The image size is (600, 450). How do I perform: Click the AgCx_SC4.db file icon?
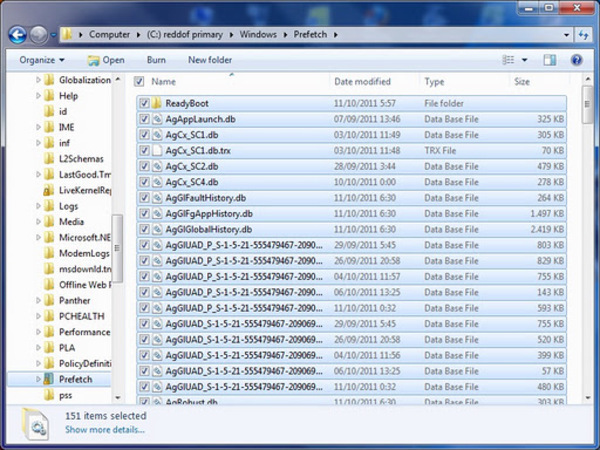(157, 182)
